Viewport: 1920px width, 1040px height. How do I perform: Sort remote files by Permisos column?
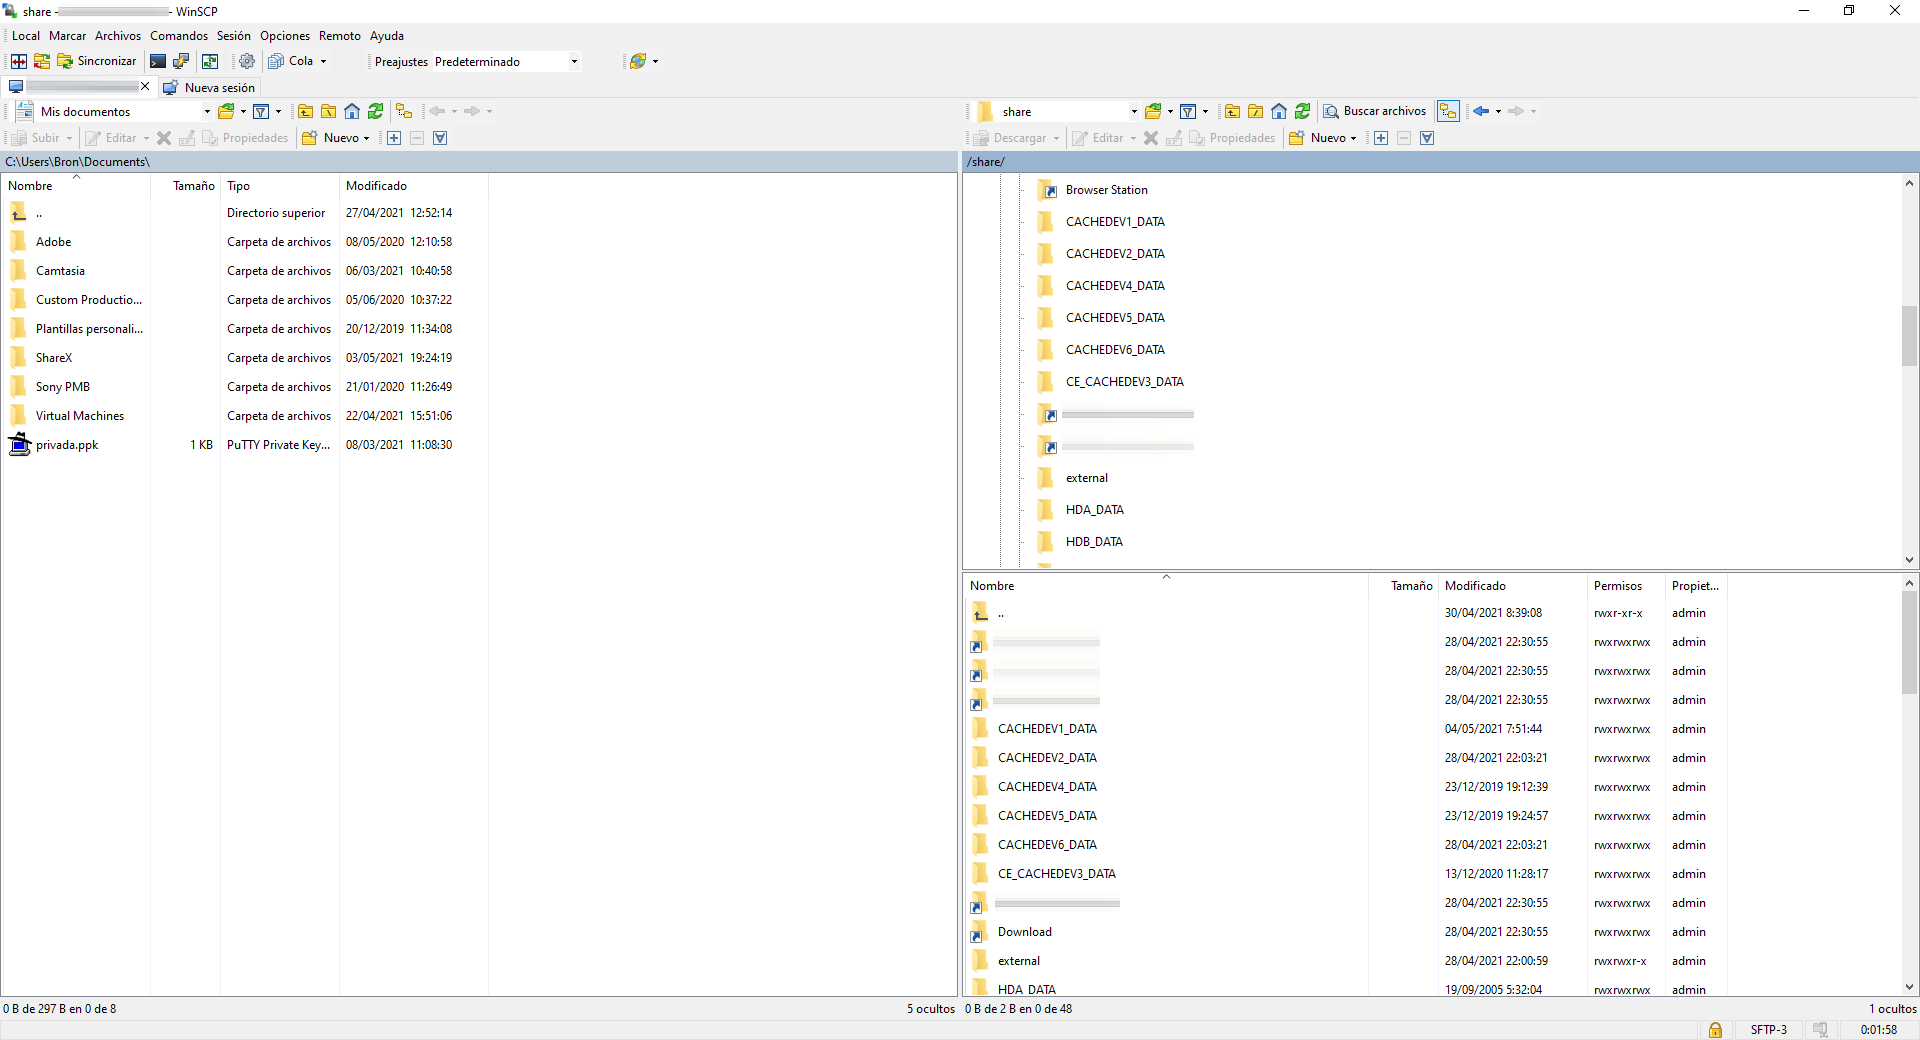(1626, 586)
